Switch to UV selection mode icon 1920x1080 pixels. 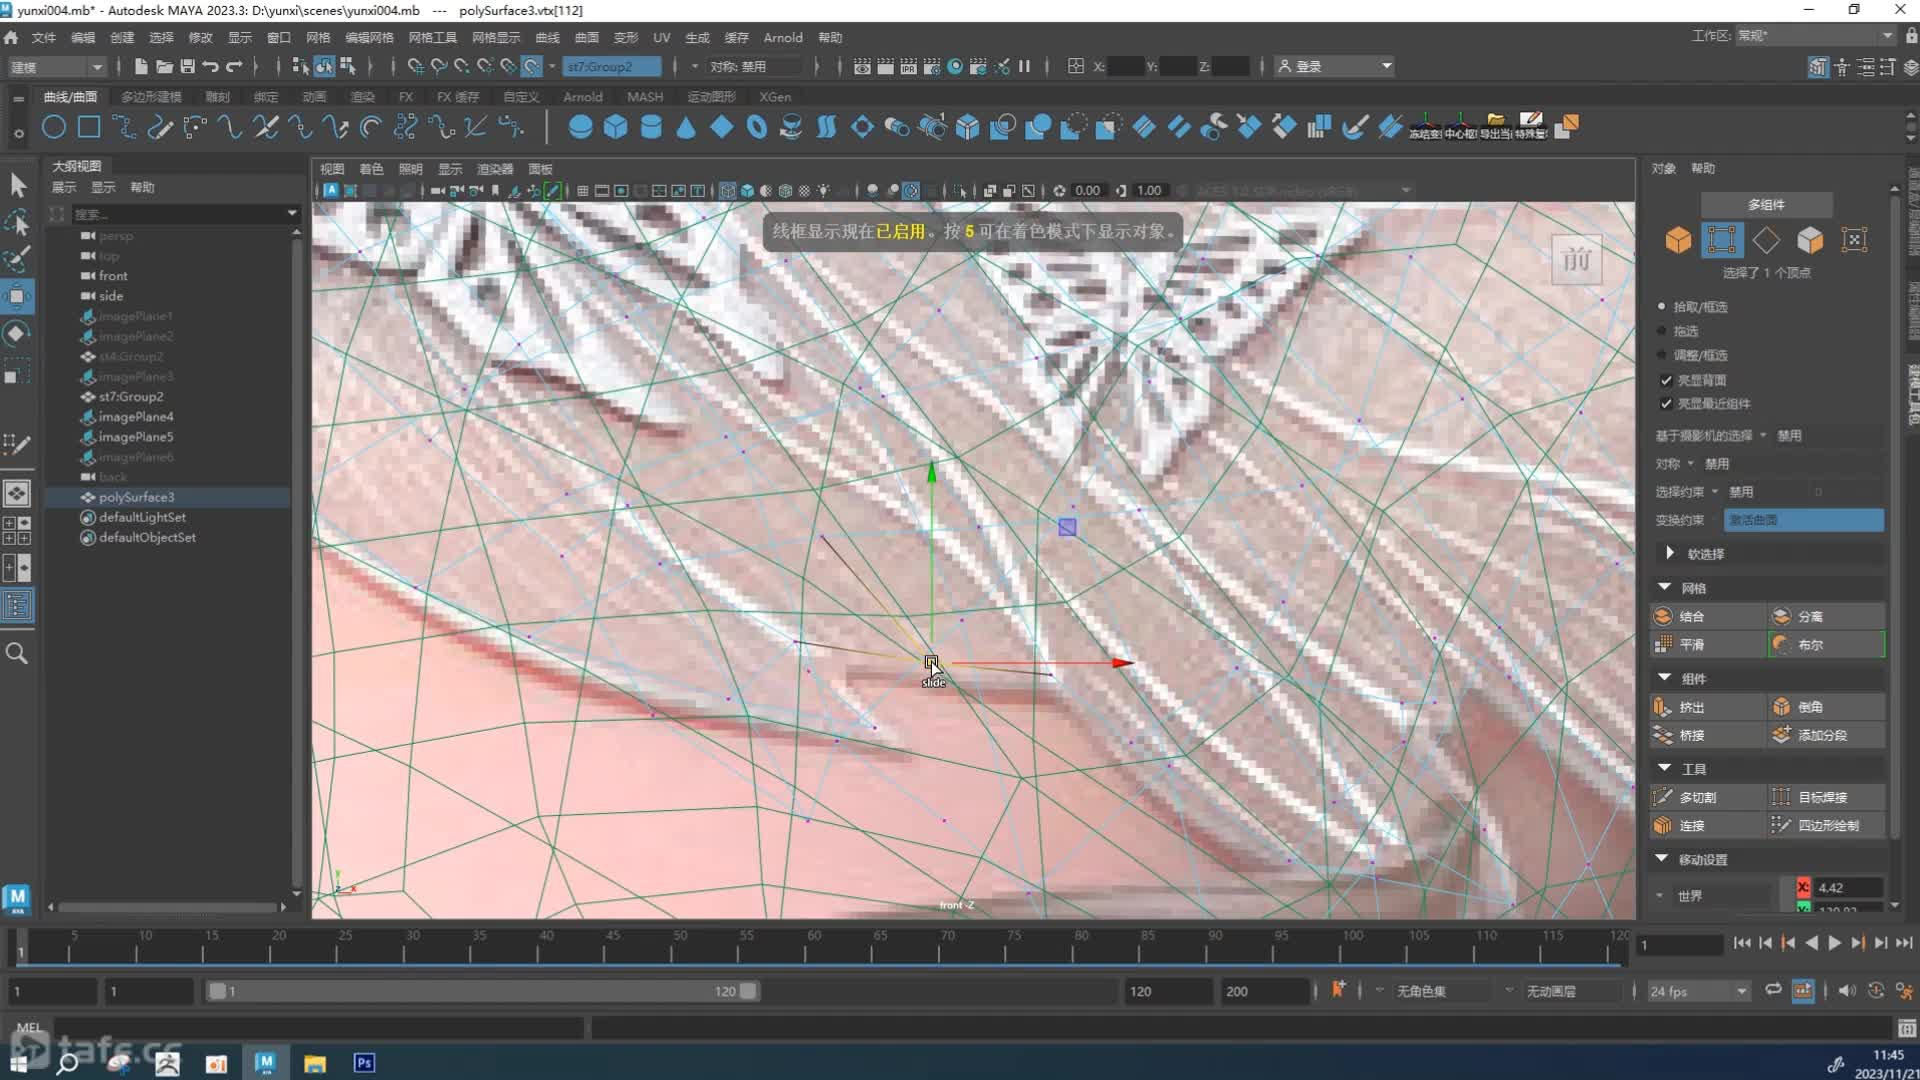coord(1854,240)
